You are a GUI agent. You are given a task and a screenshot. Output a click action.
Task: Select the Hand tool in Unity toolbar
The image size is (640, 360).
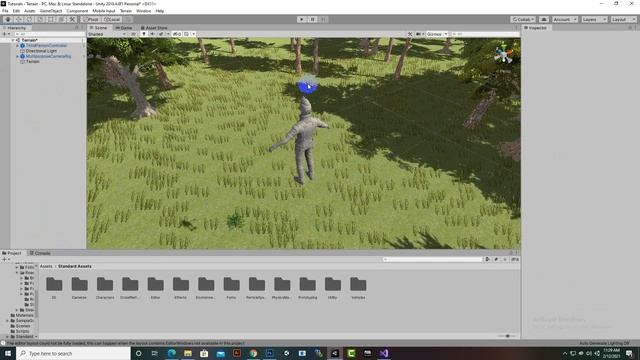pos(8,19)
